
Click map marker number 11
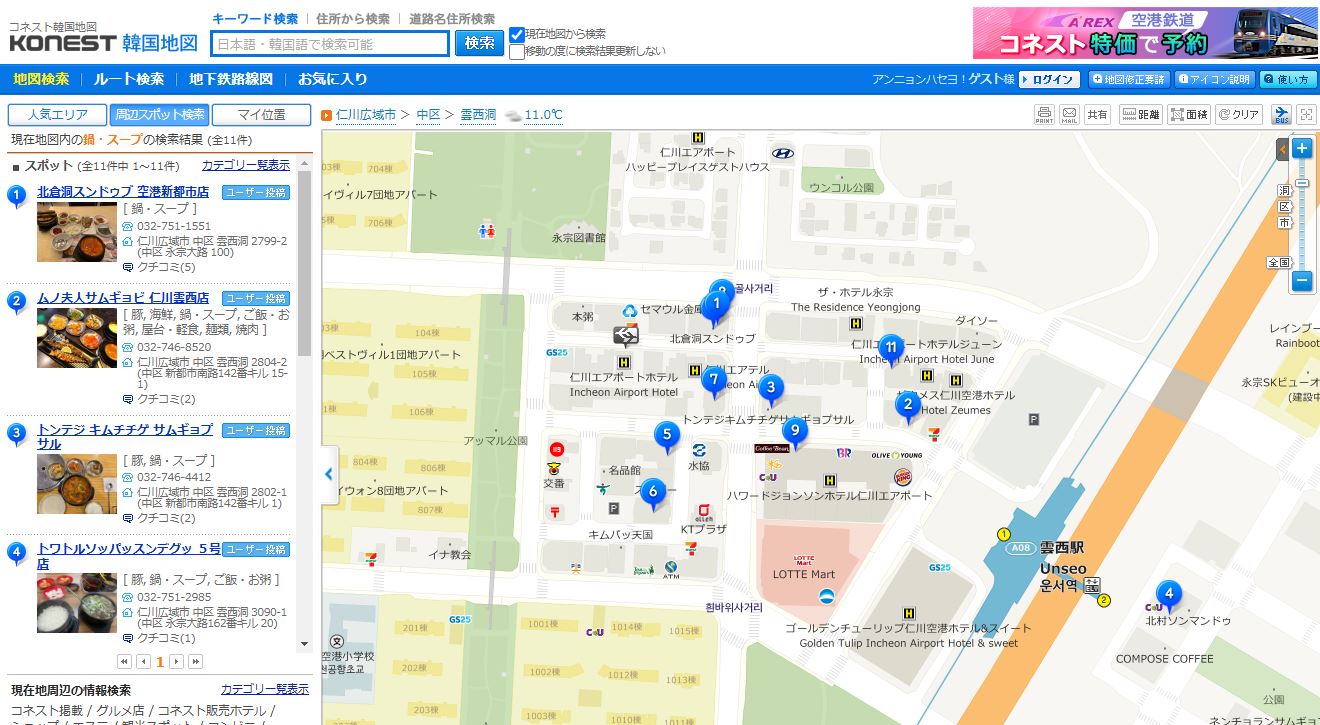coord(890,348)
